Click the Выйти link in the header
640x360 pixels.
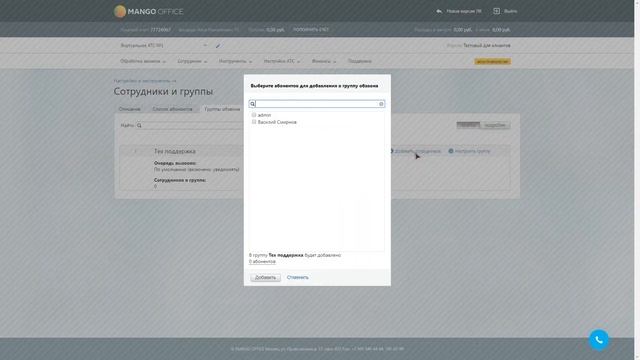[510, 11]
